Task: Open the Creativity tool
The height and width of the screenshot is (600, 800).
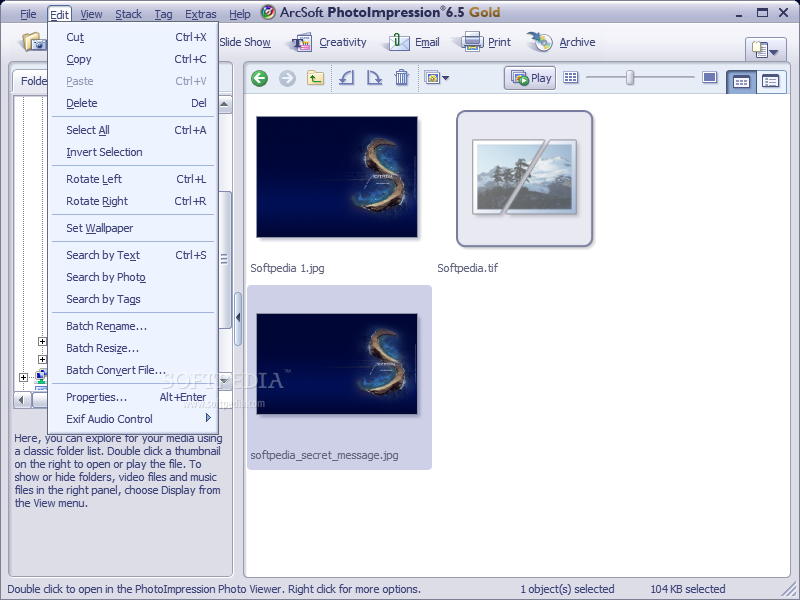Action: [x=329, y=42]
